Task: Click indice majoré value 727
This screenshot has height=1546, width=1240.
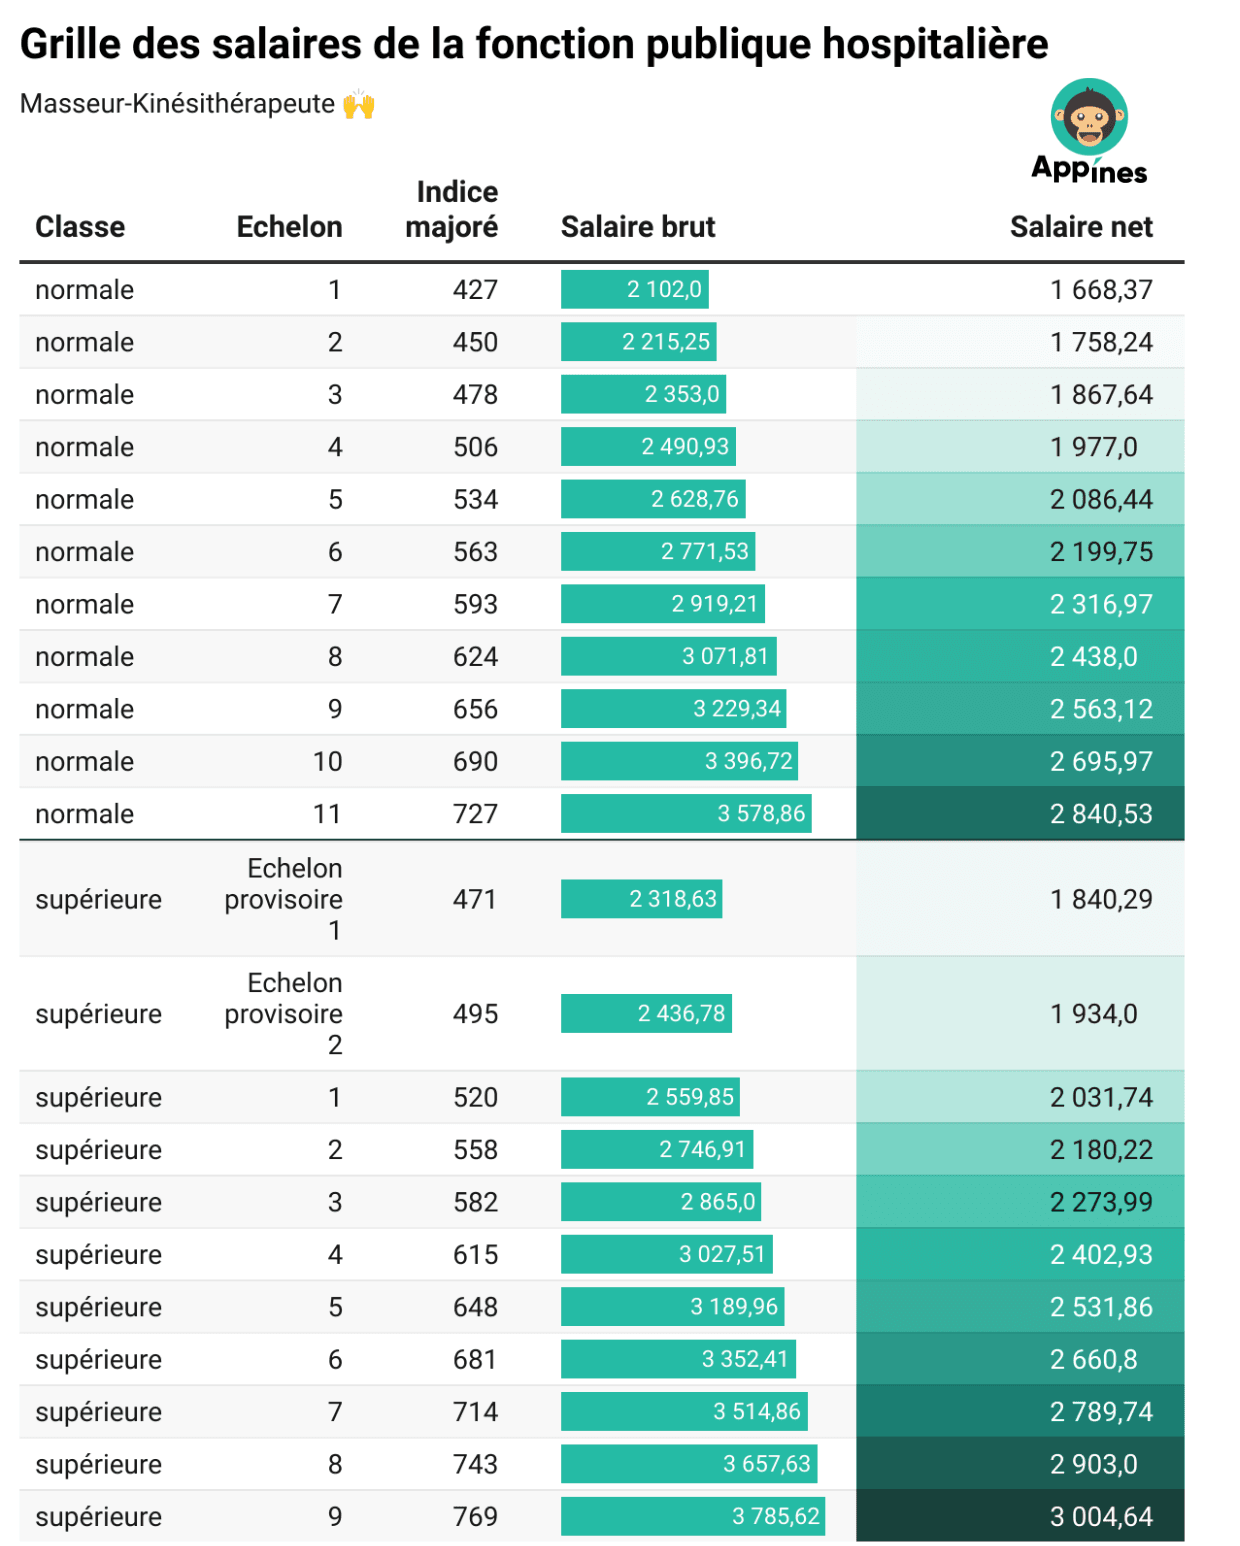Action: (475, 814)
